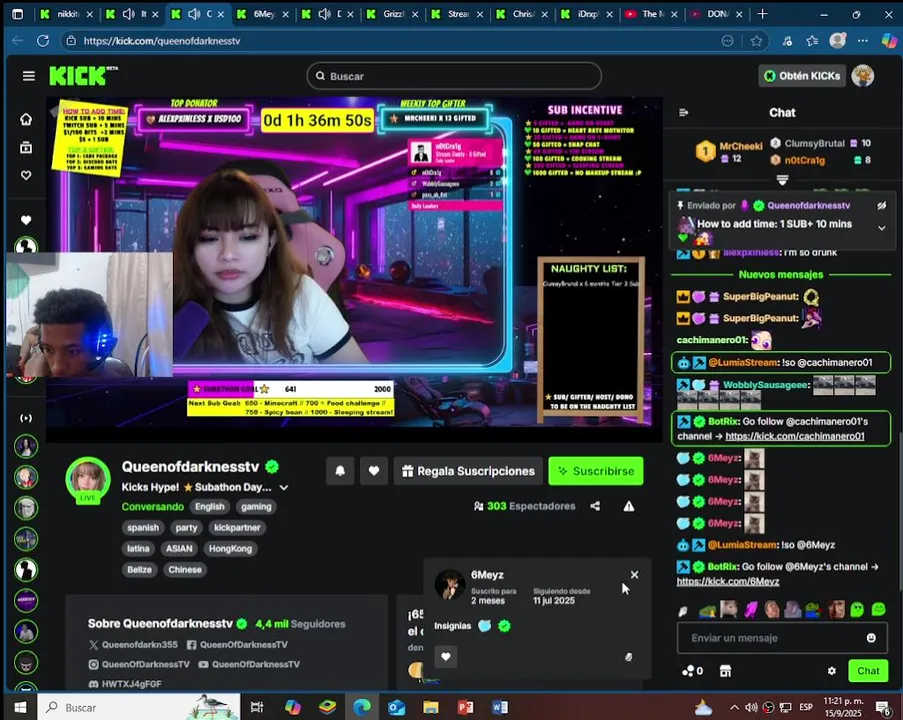Screen dimensions: 903x720
Task: Click Regala Suscripciones button
Action: point(468,471)
